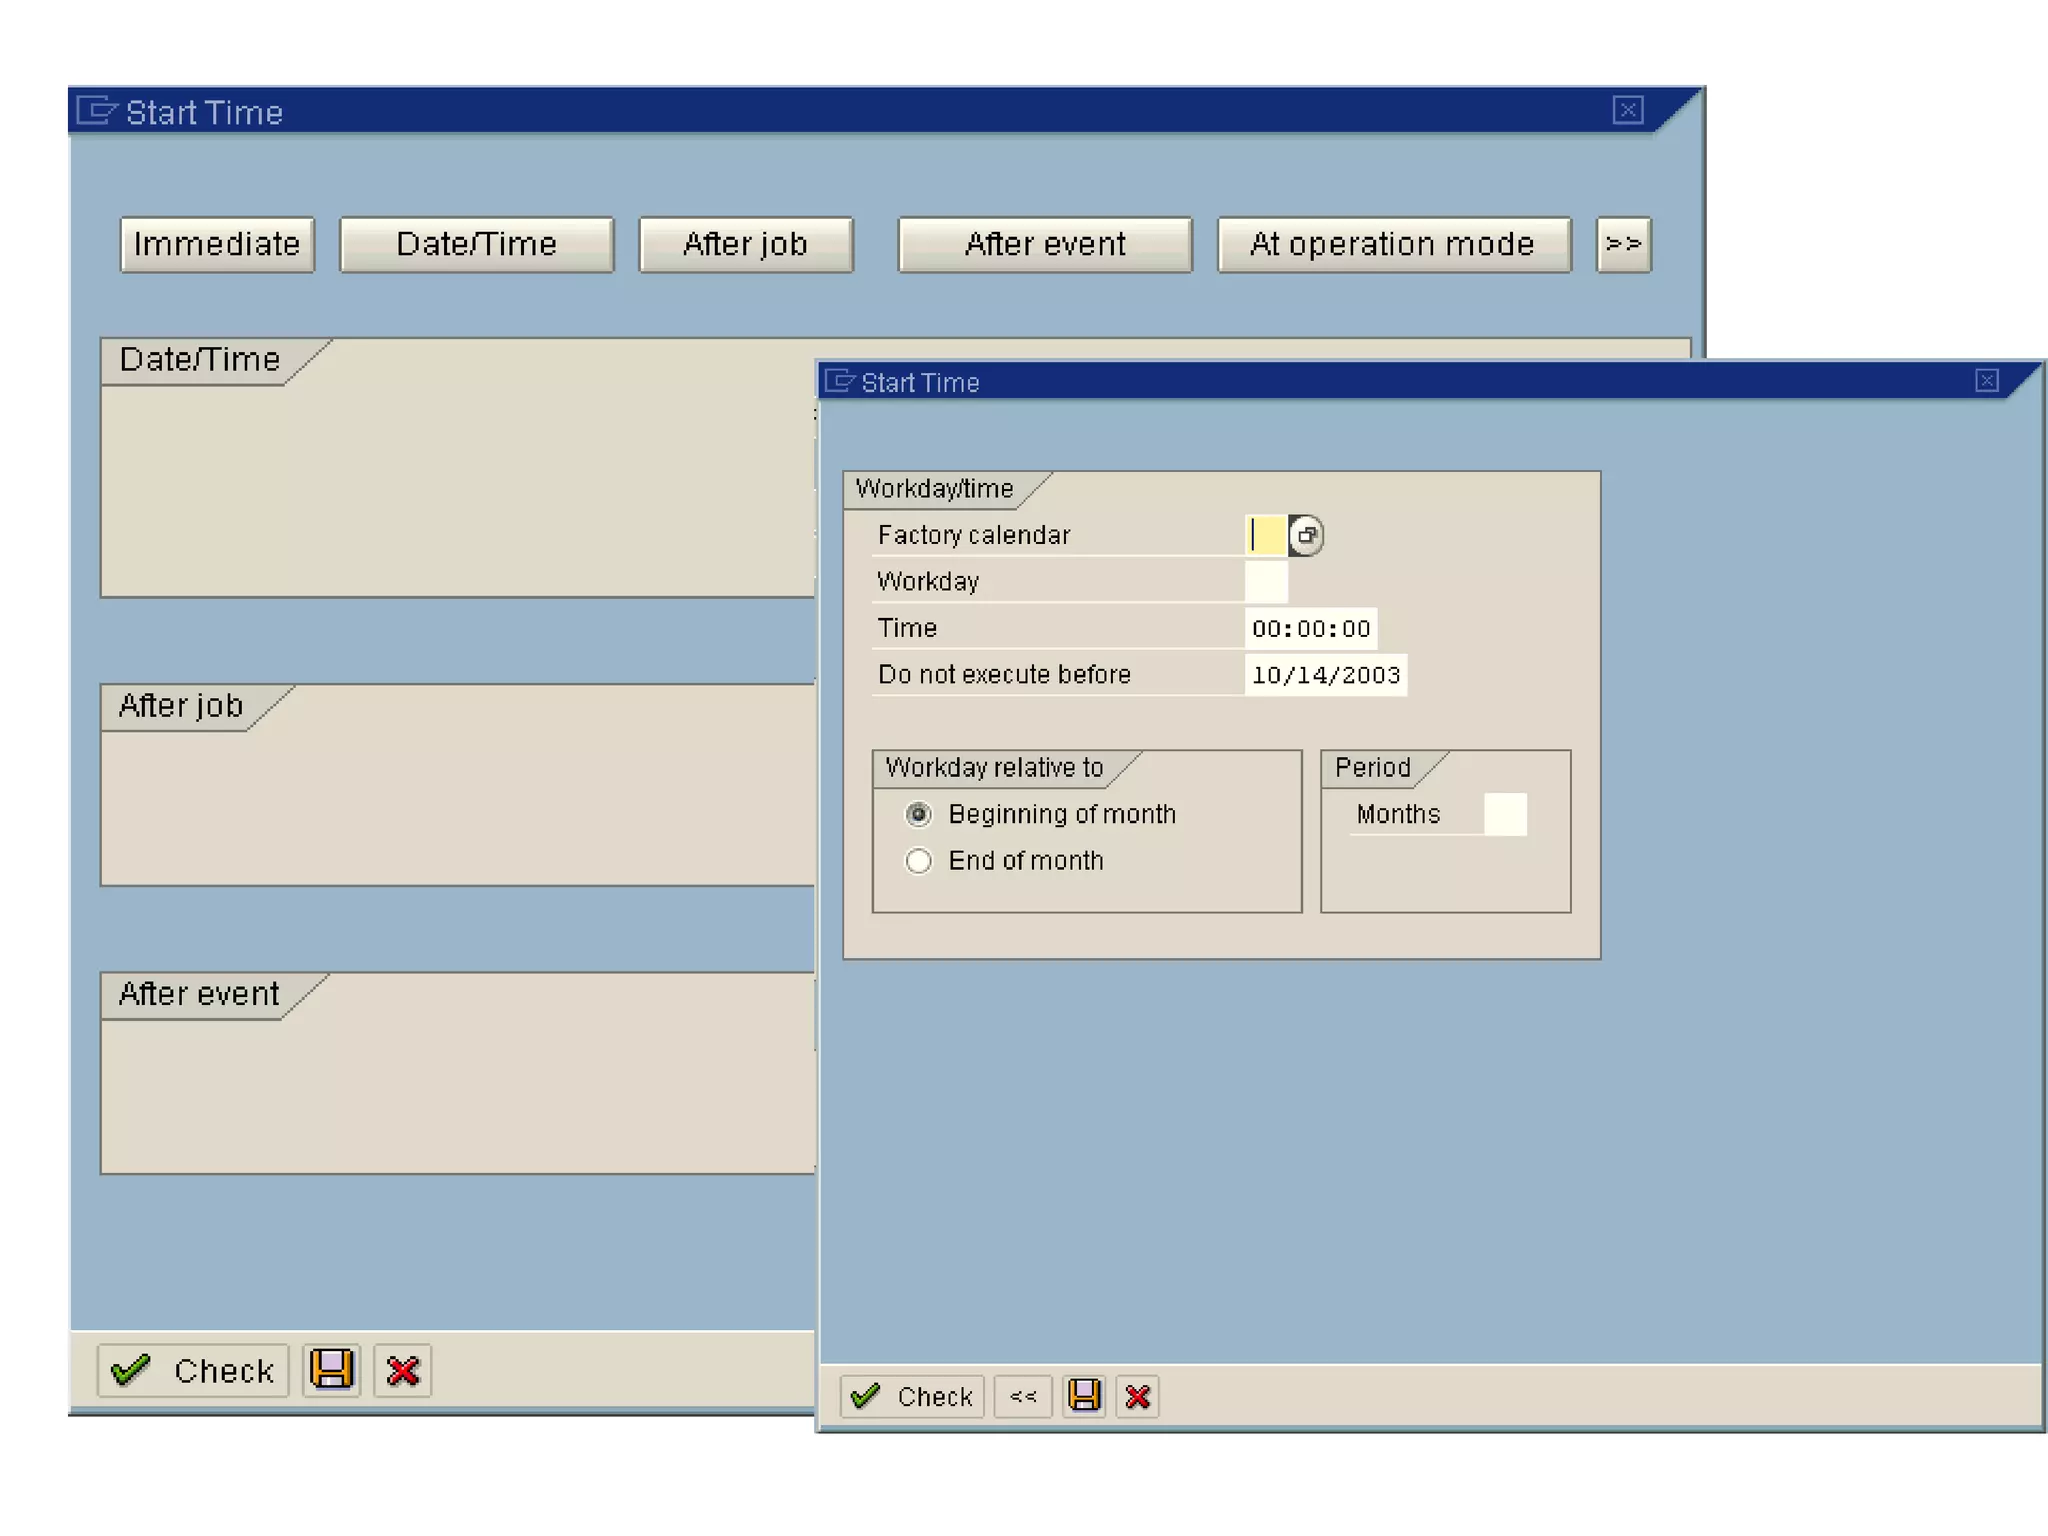Select the After job option

tap(746, 244)
